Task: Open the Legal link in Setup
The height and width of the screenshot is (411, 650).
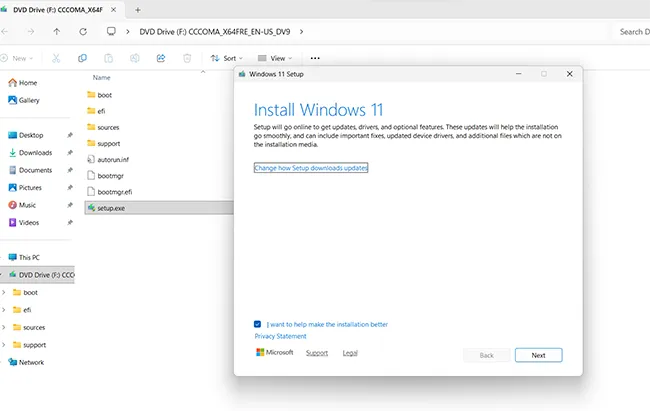Action: click(x=350, y=353)
